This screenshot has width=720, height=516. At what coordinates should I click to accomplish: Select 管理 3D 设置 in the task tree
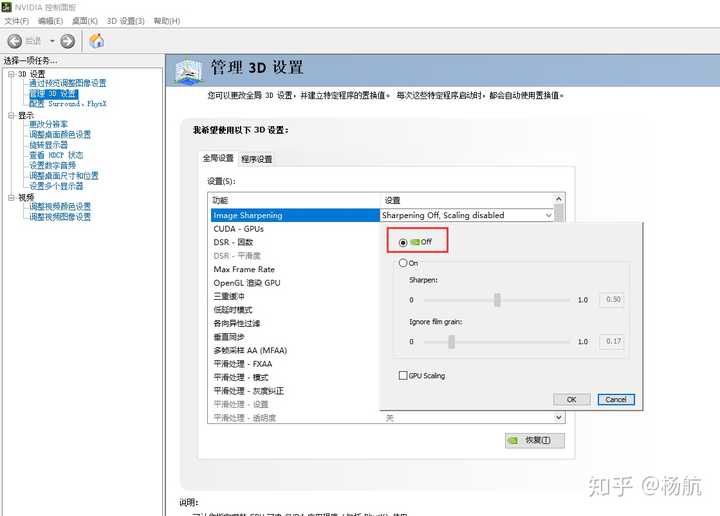point(53,94)
